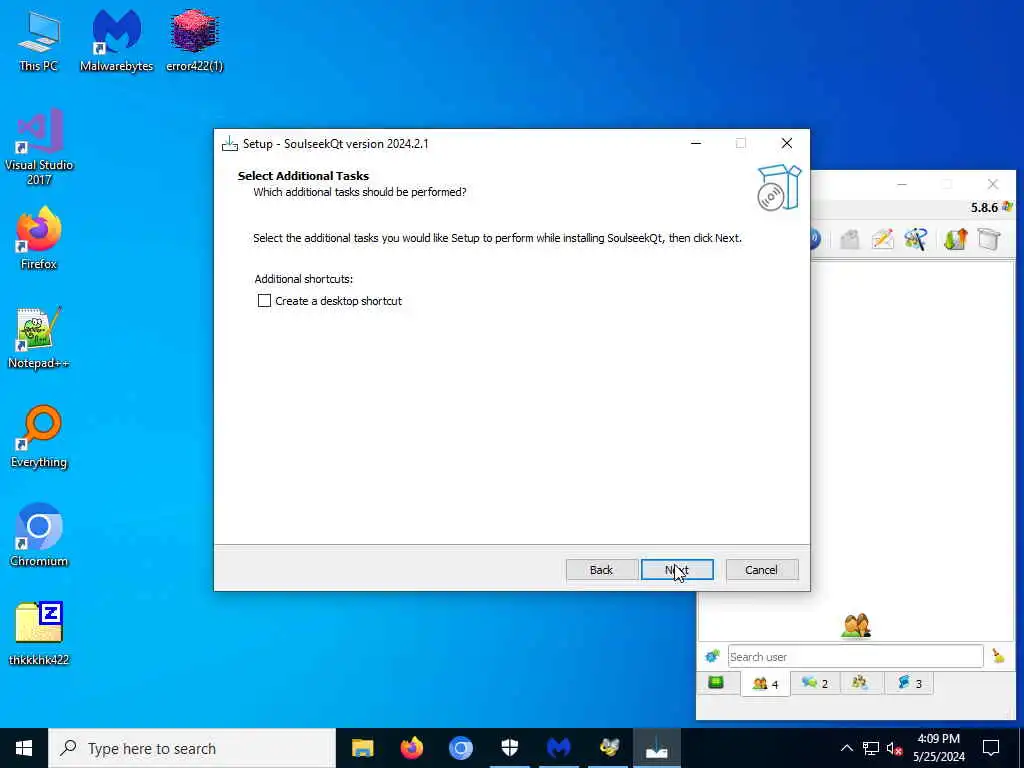
Task: Open the notification center icon
Action: [991, 748]
